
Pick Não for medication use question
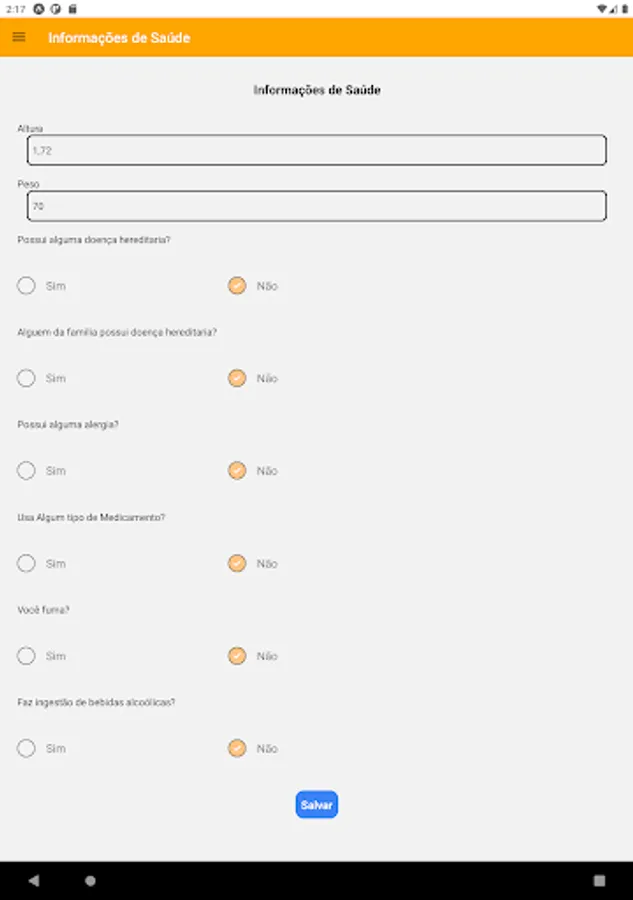tap(237, 564)
